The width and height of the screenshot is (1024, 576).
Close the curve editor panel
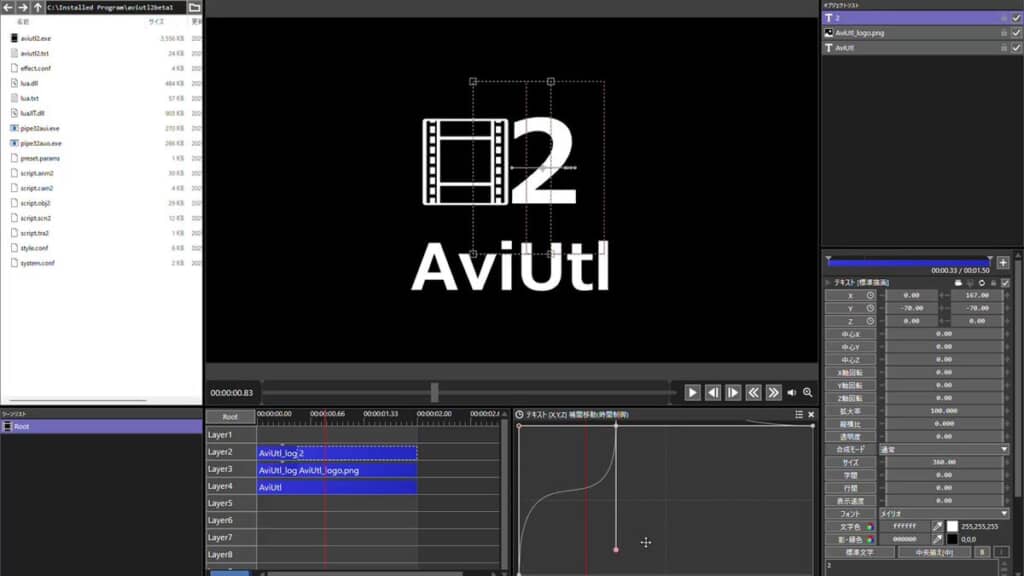811,415
